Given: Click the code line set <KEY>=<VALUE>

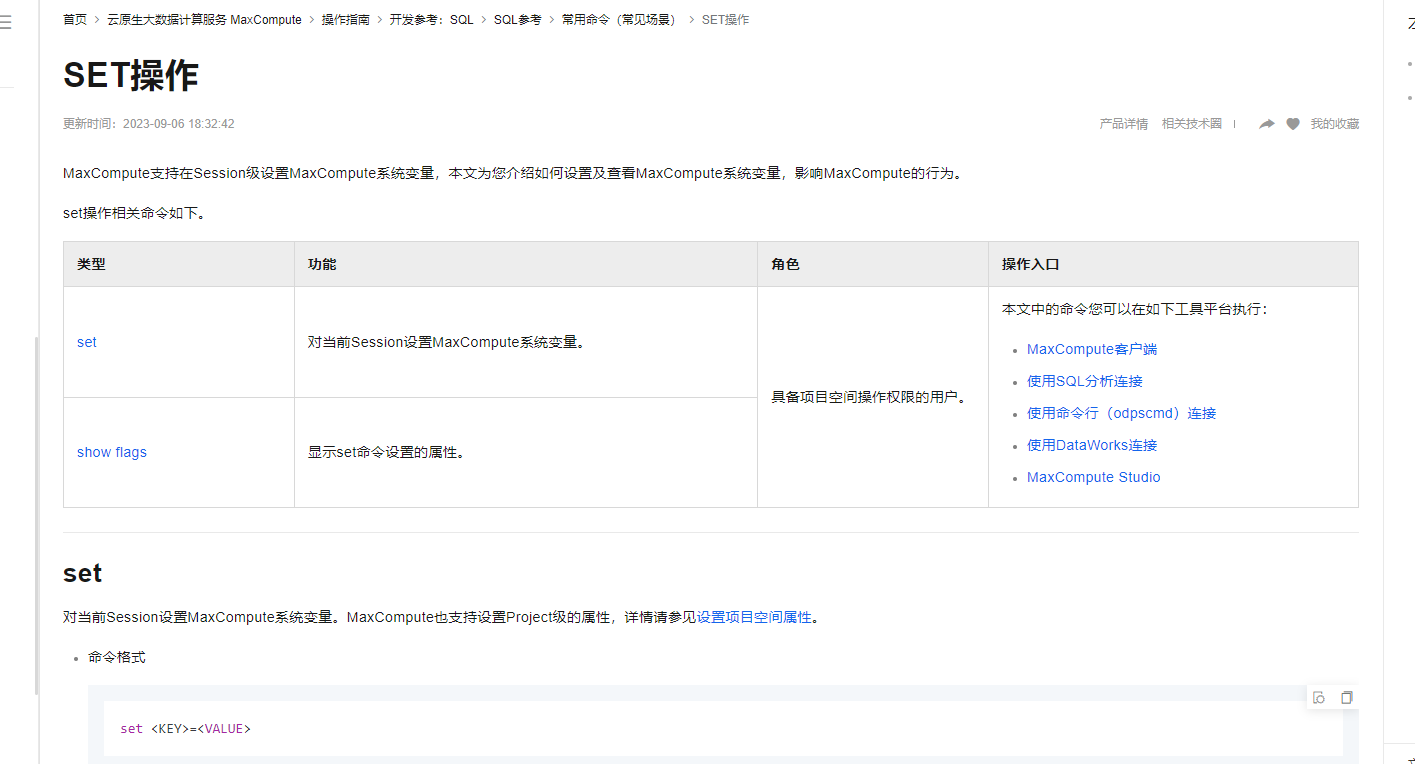Looking at the screenshot, I should 185,729.
